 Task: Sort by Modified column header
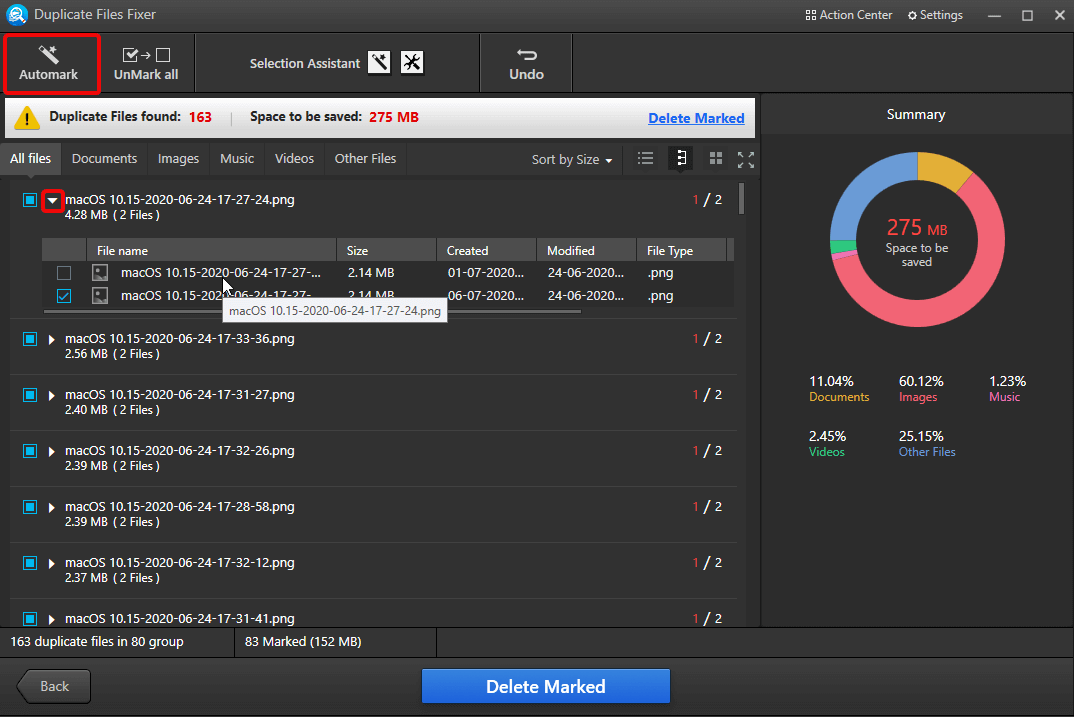pos(586,251)
